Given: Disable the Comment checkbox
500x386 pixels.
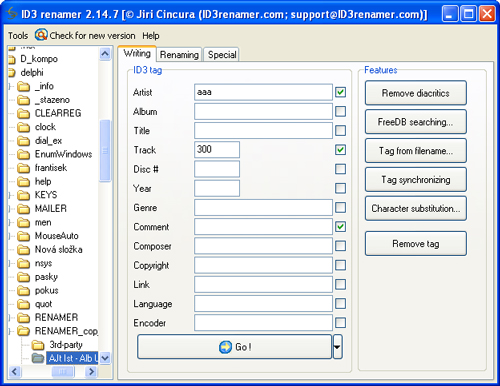Looking at the screenshot, I should [x=340, y=227].
